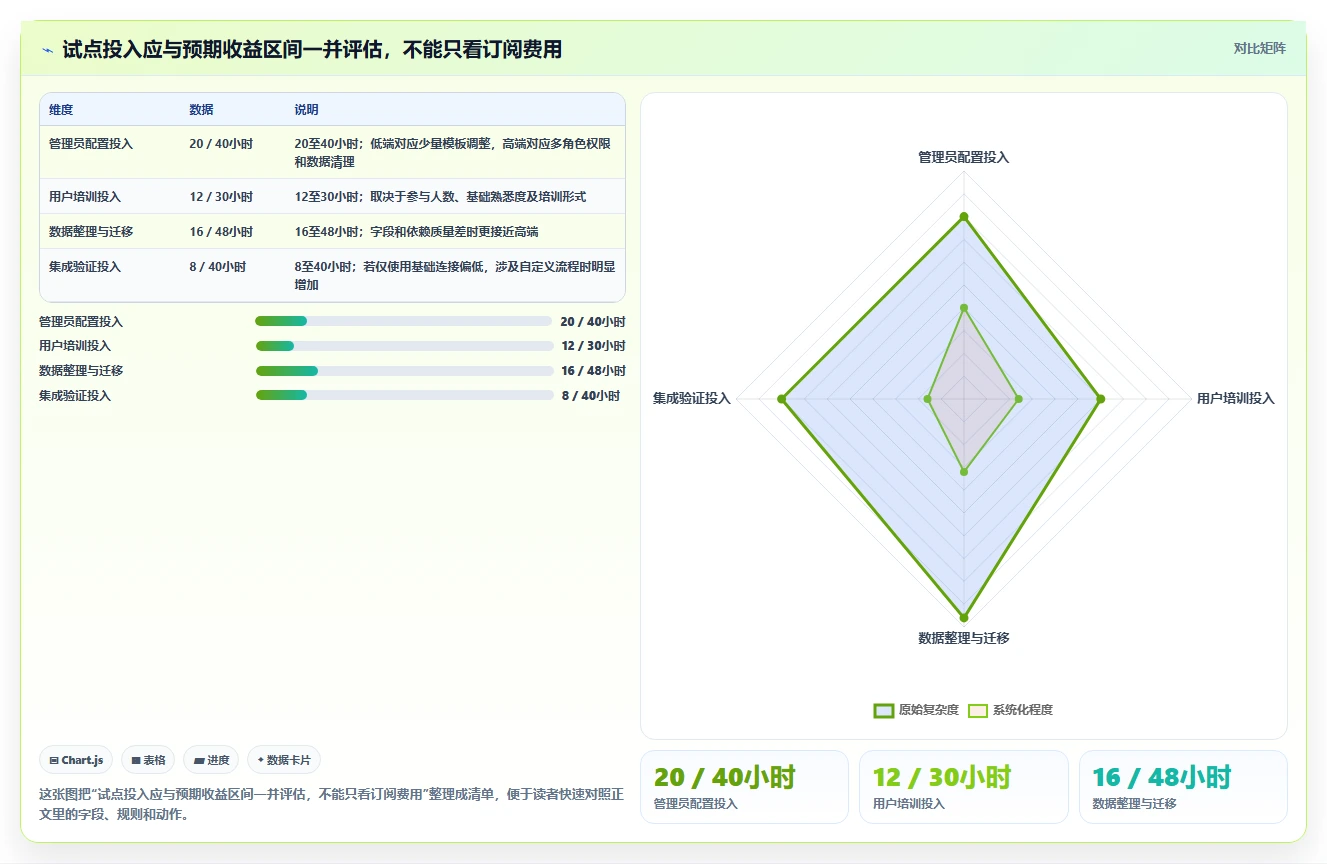
Task: Select the 表格 tag chip
Action: point(148,760)
